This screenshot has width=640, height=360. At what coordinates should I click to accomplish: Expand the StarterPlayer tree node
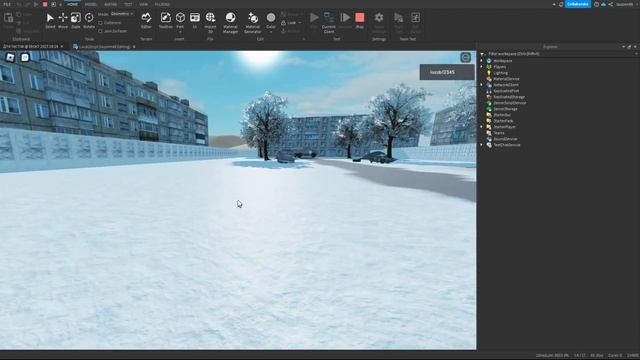(x=482, y=127)
